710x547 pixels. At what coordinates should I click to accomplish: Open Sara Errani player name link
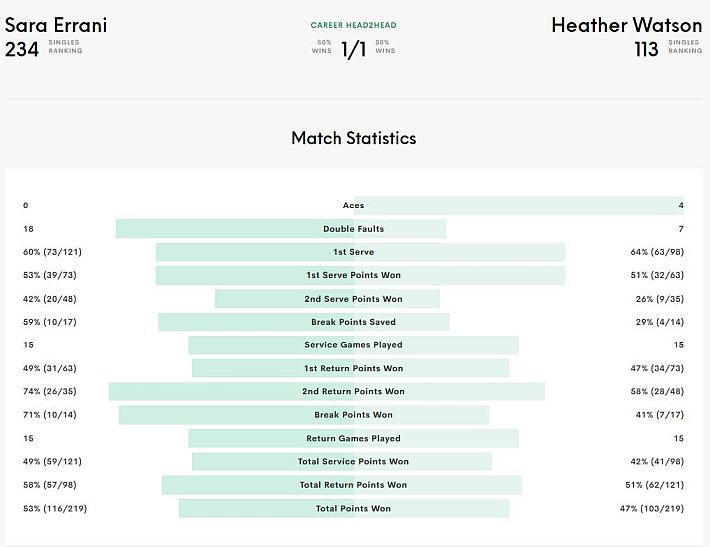click(x=56, y=25)
